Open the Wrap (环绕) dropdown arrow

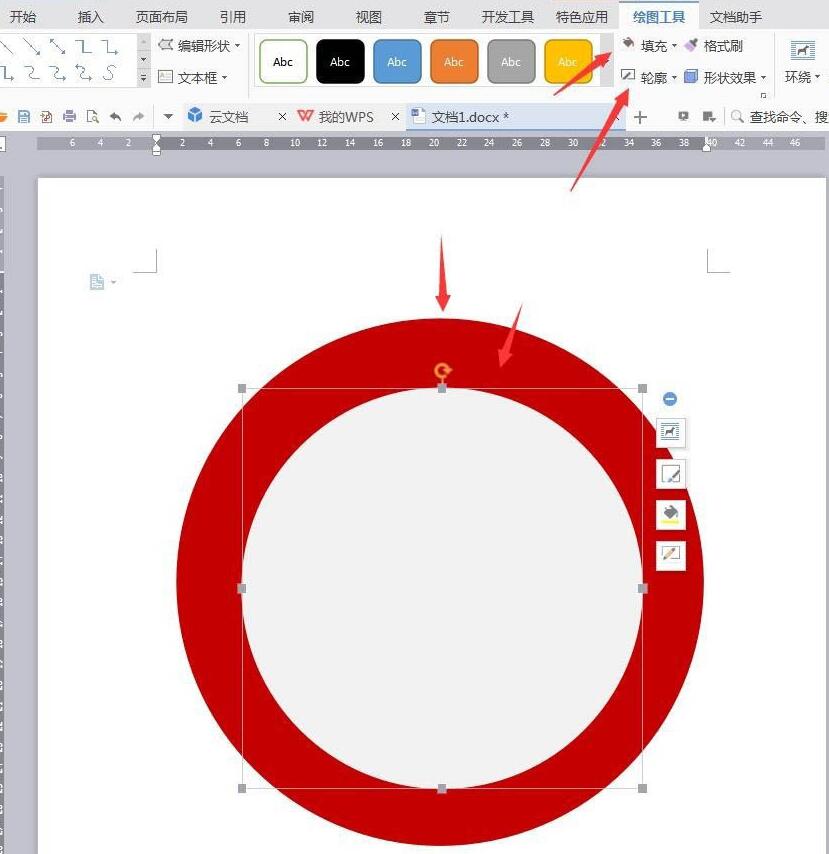(x=818, y=76)
